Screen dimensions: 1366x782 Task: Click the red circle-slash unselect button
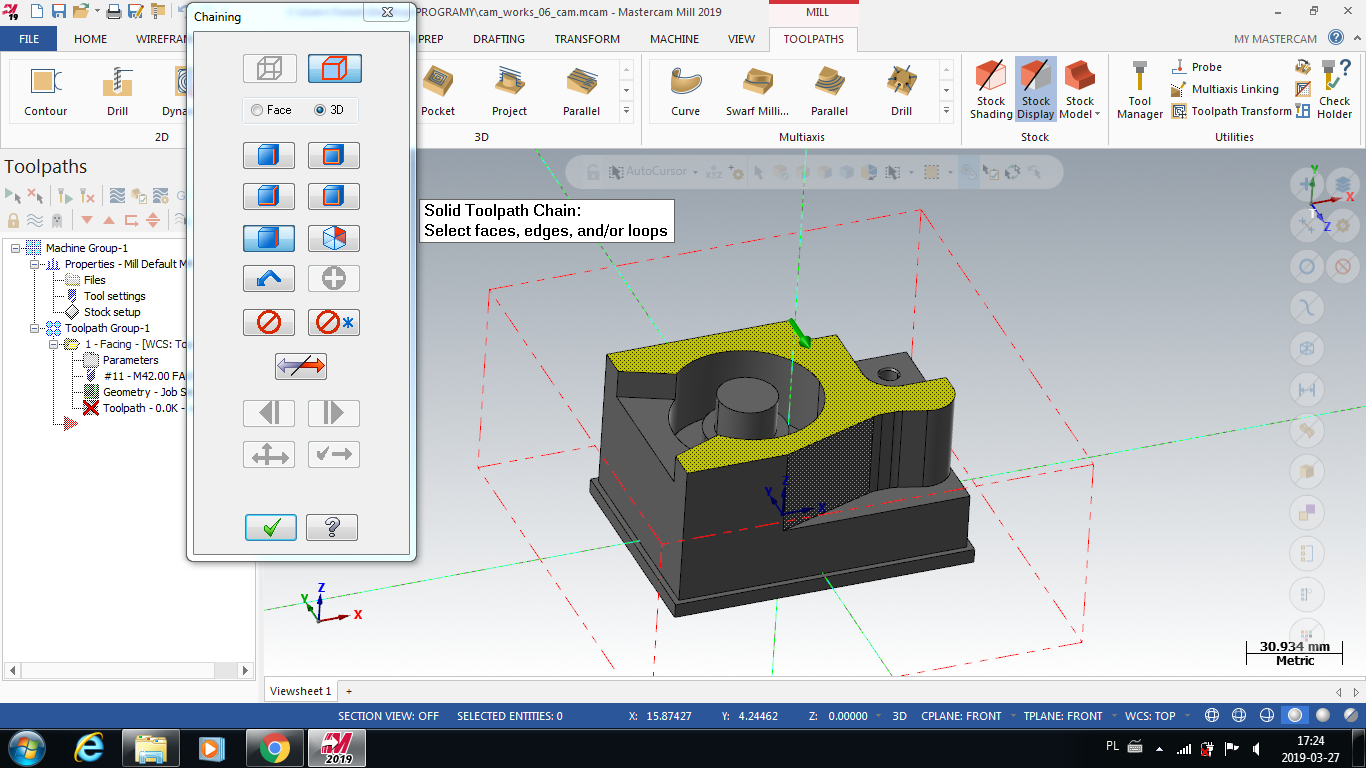click(269, 322)
